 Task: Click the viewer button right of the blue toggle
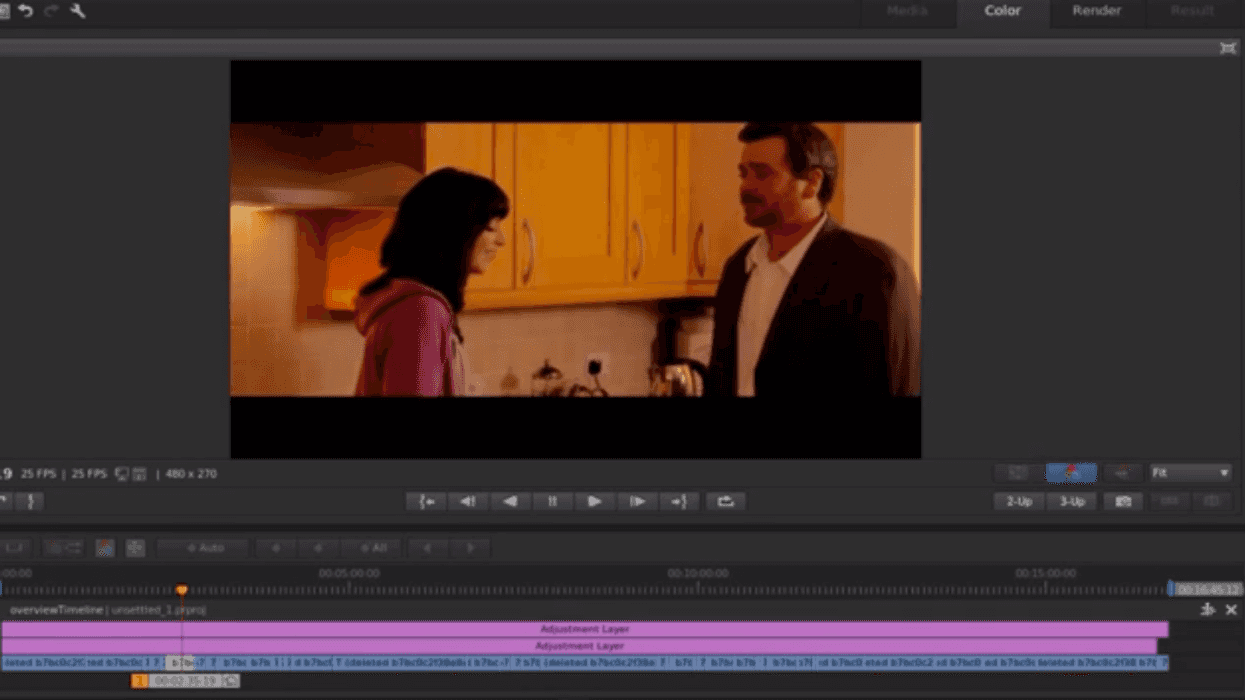coord(1121,473)
